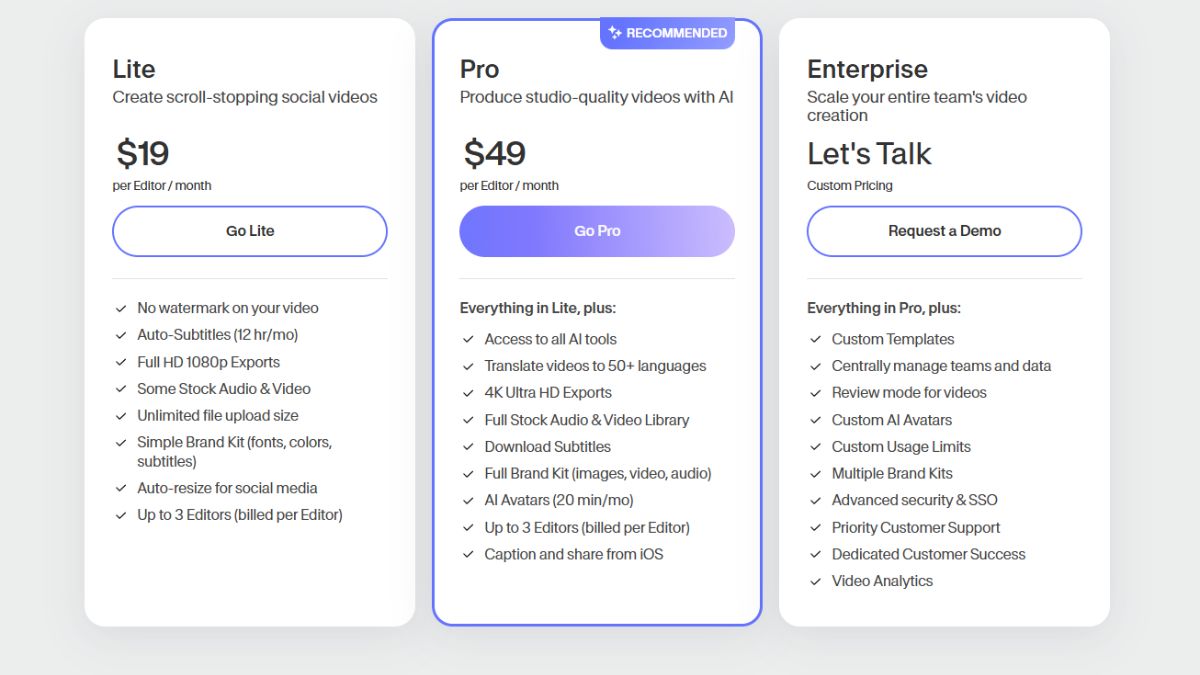This screenshot has width=1200, height=675.
Task: Click the Enterprise plan heading
Action: (x=867, y=69)
